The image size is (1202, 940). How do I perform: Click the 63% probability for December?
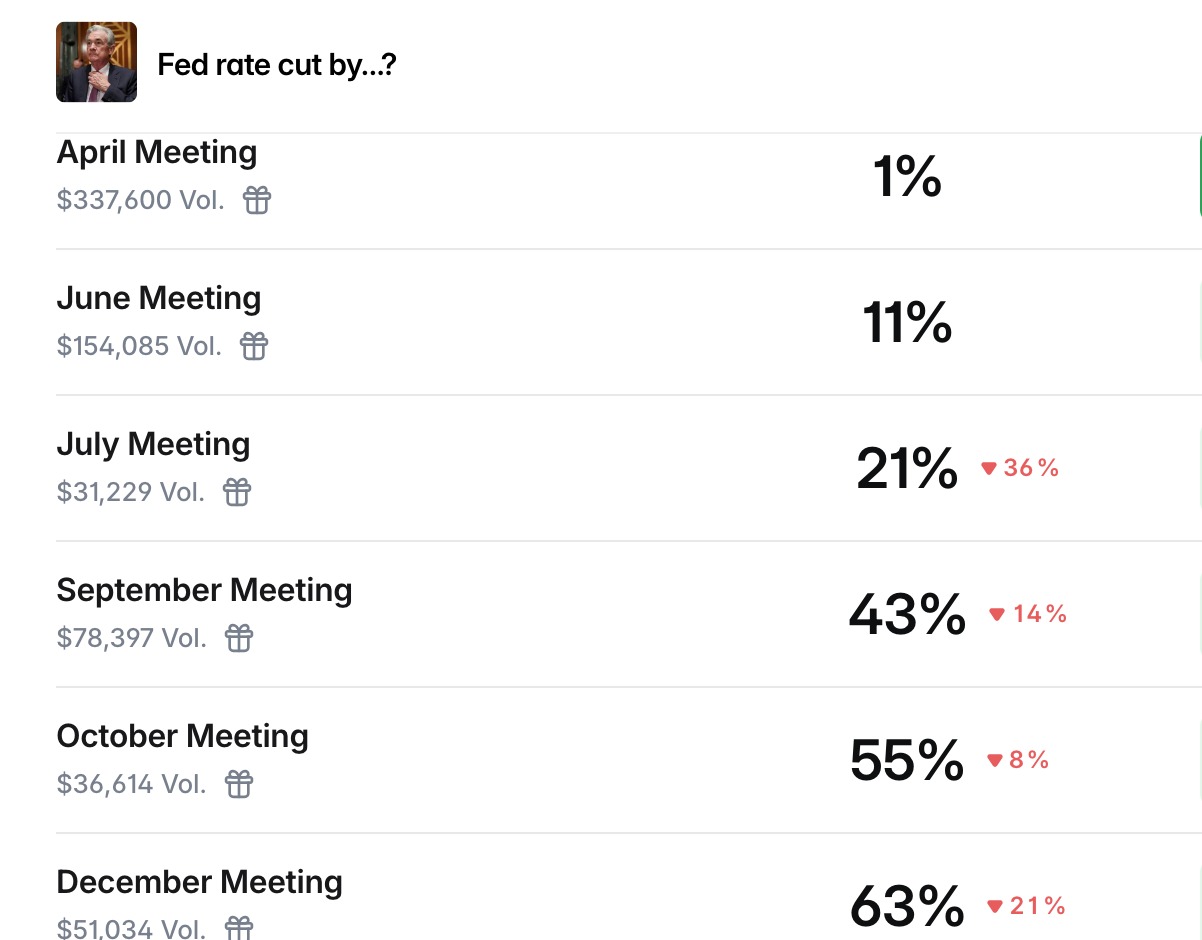[x=907, y=906]
